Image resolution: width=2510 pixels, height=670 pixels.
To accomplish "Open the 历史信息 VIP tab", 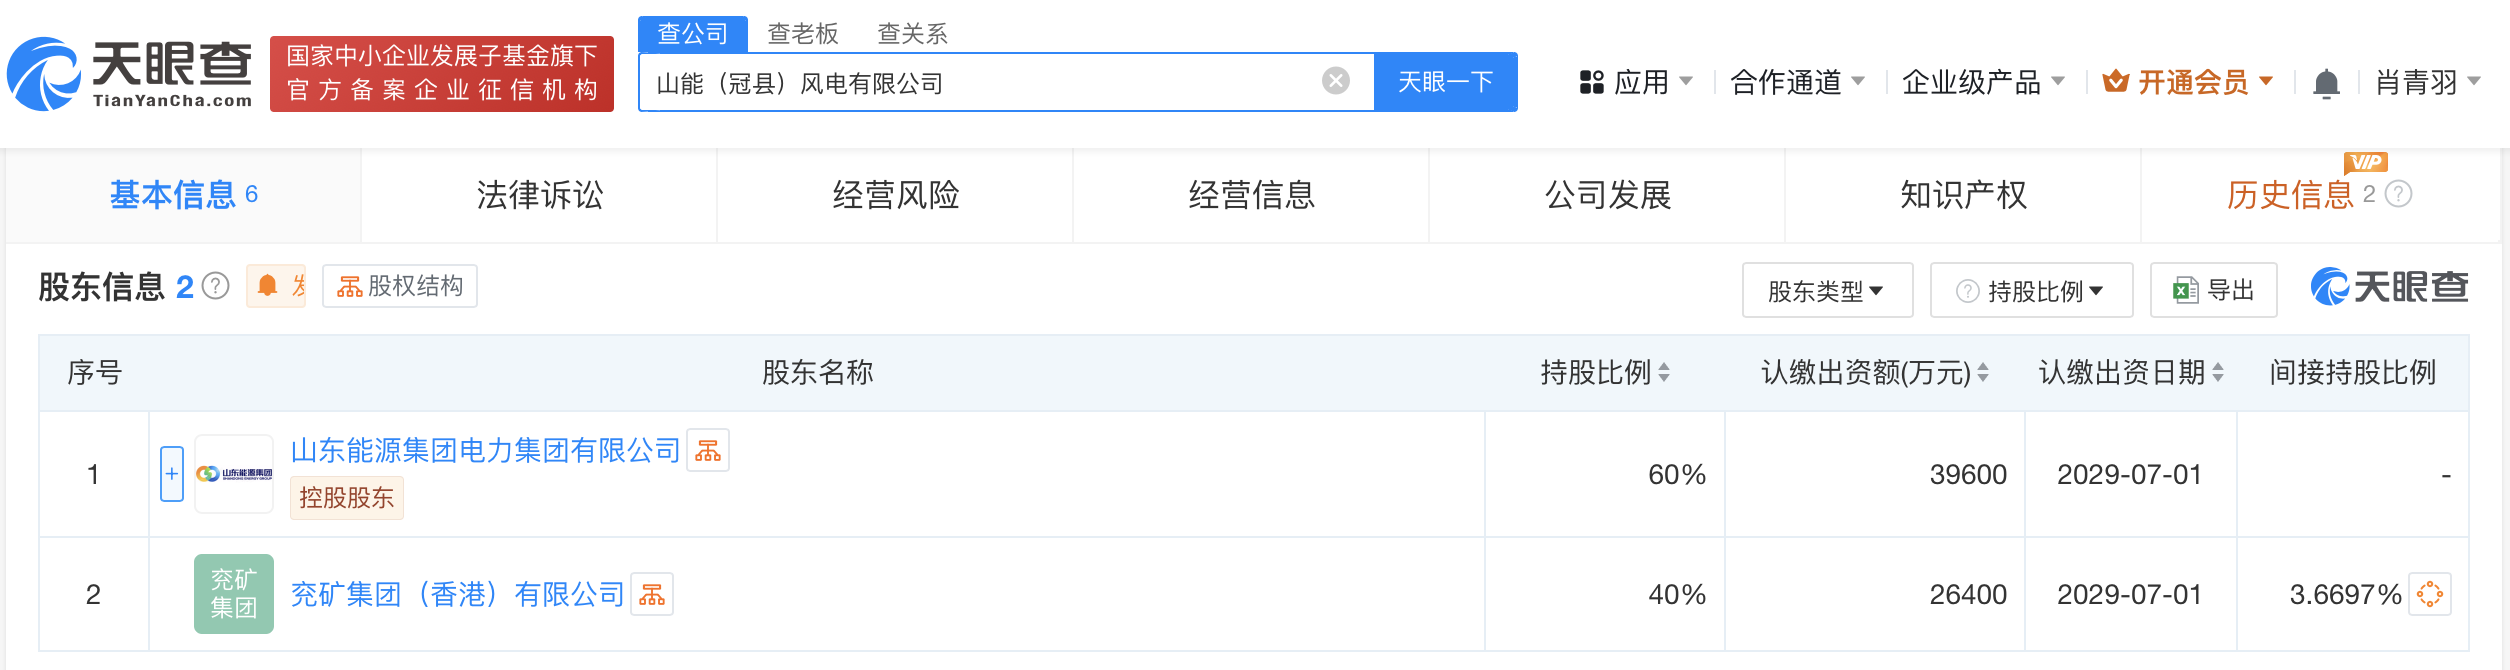I will click(2320, 195).
